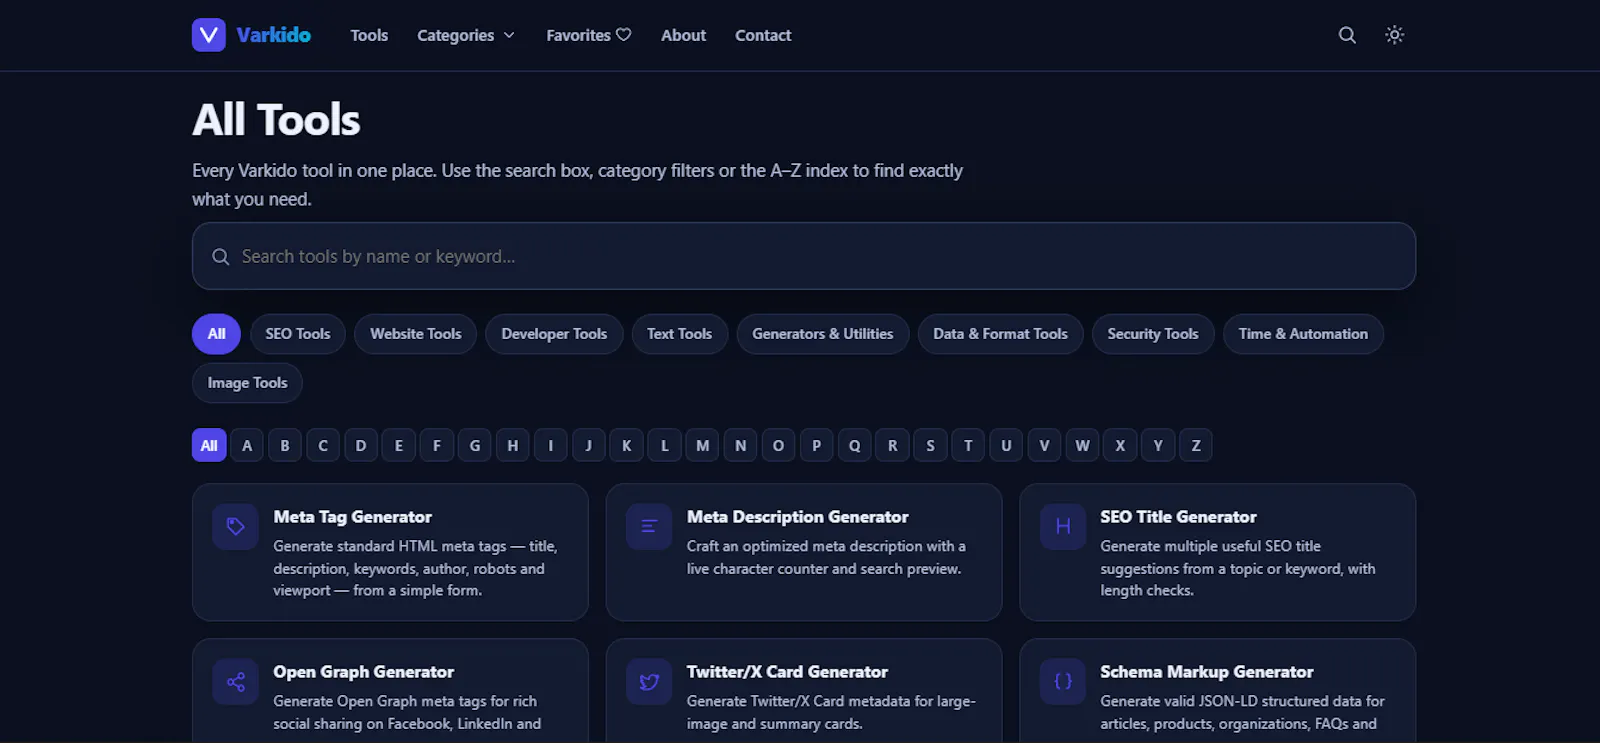Image resolution: width=1600 pixels, height=743 pixels.
Task: Filter tools by letter P
Action: click(817, 445)
